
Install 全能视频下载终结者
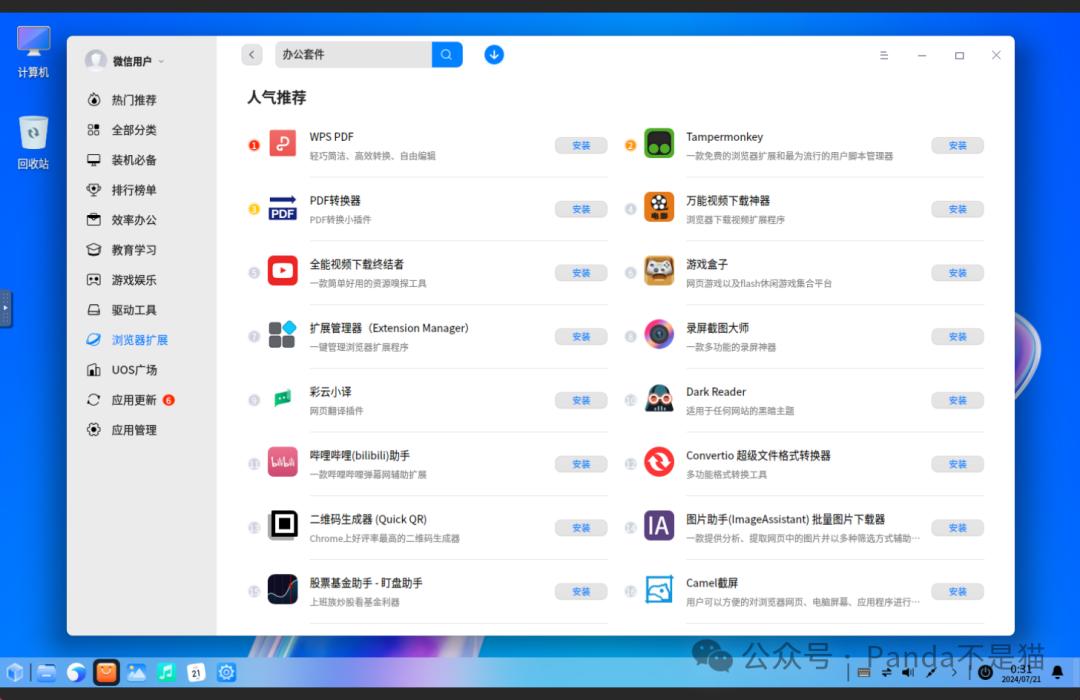tap(581, 273)
